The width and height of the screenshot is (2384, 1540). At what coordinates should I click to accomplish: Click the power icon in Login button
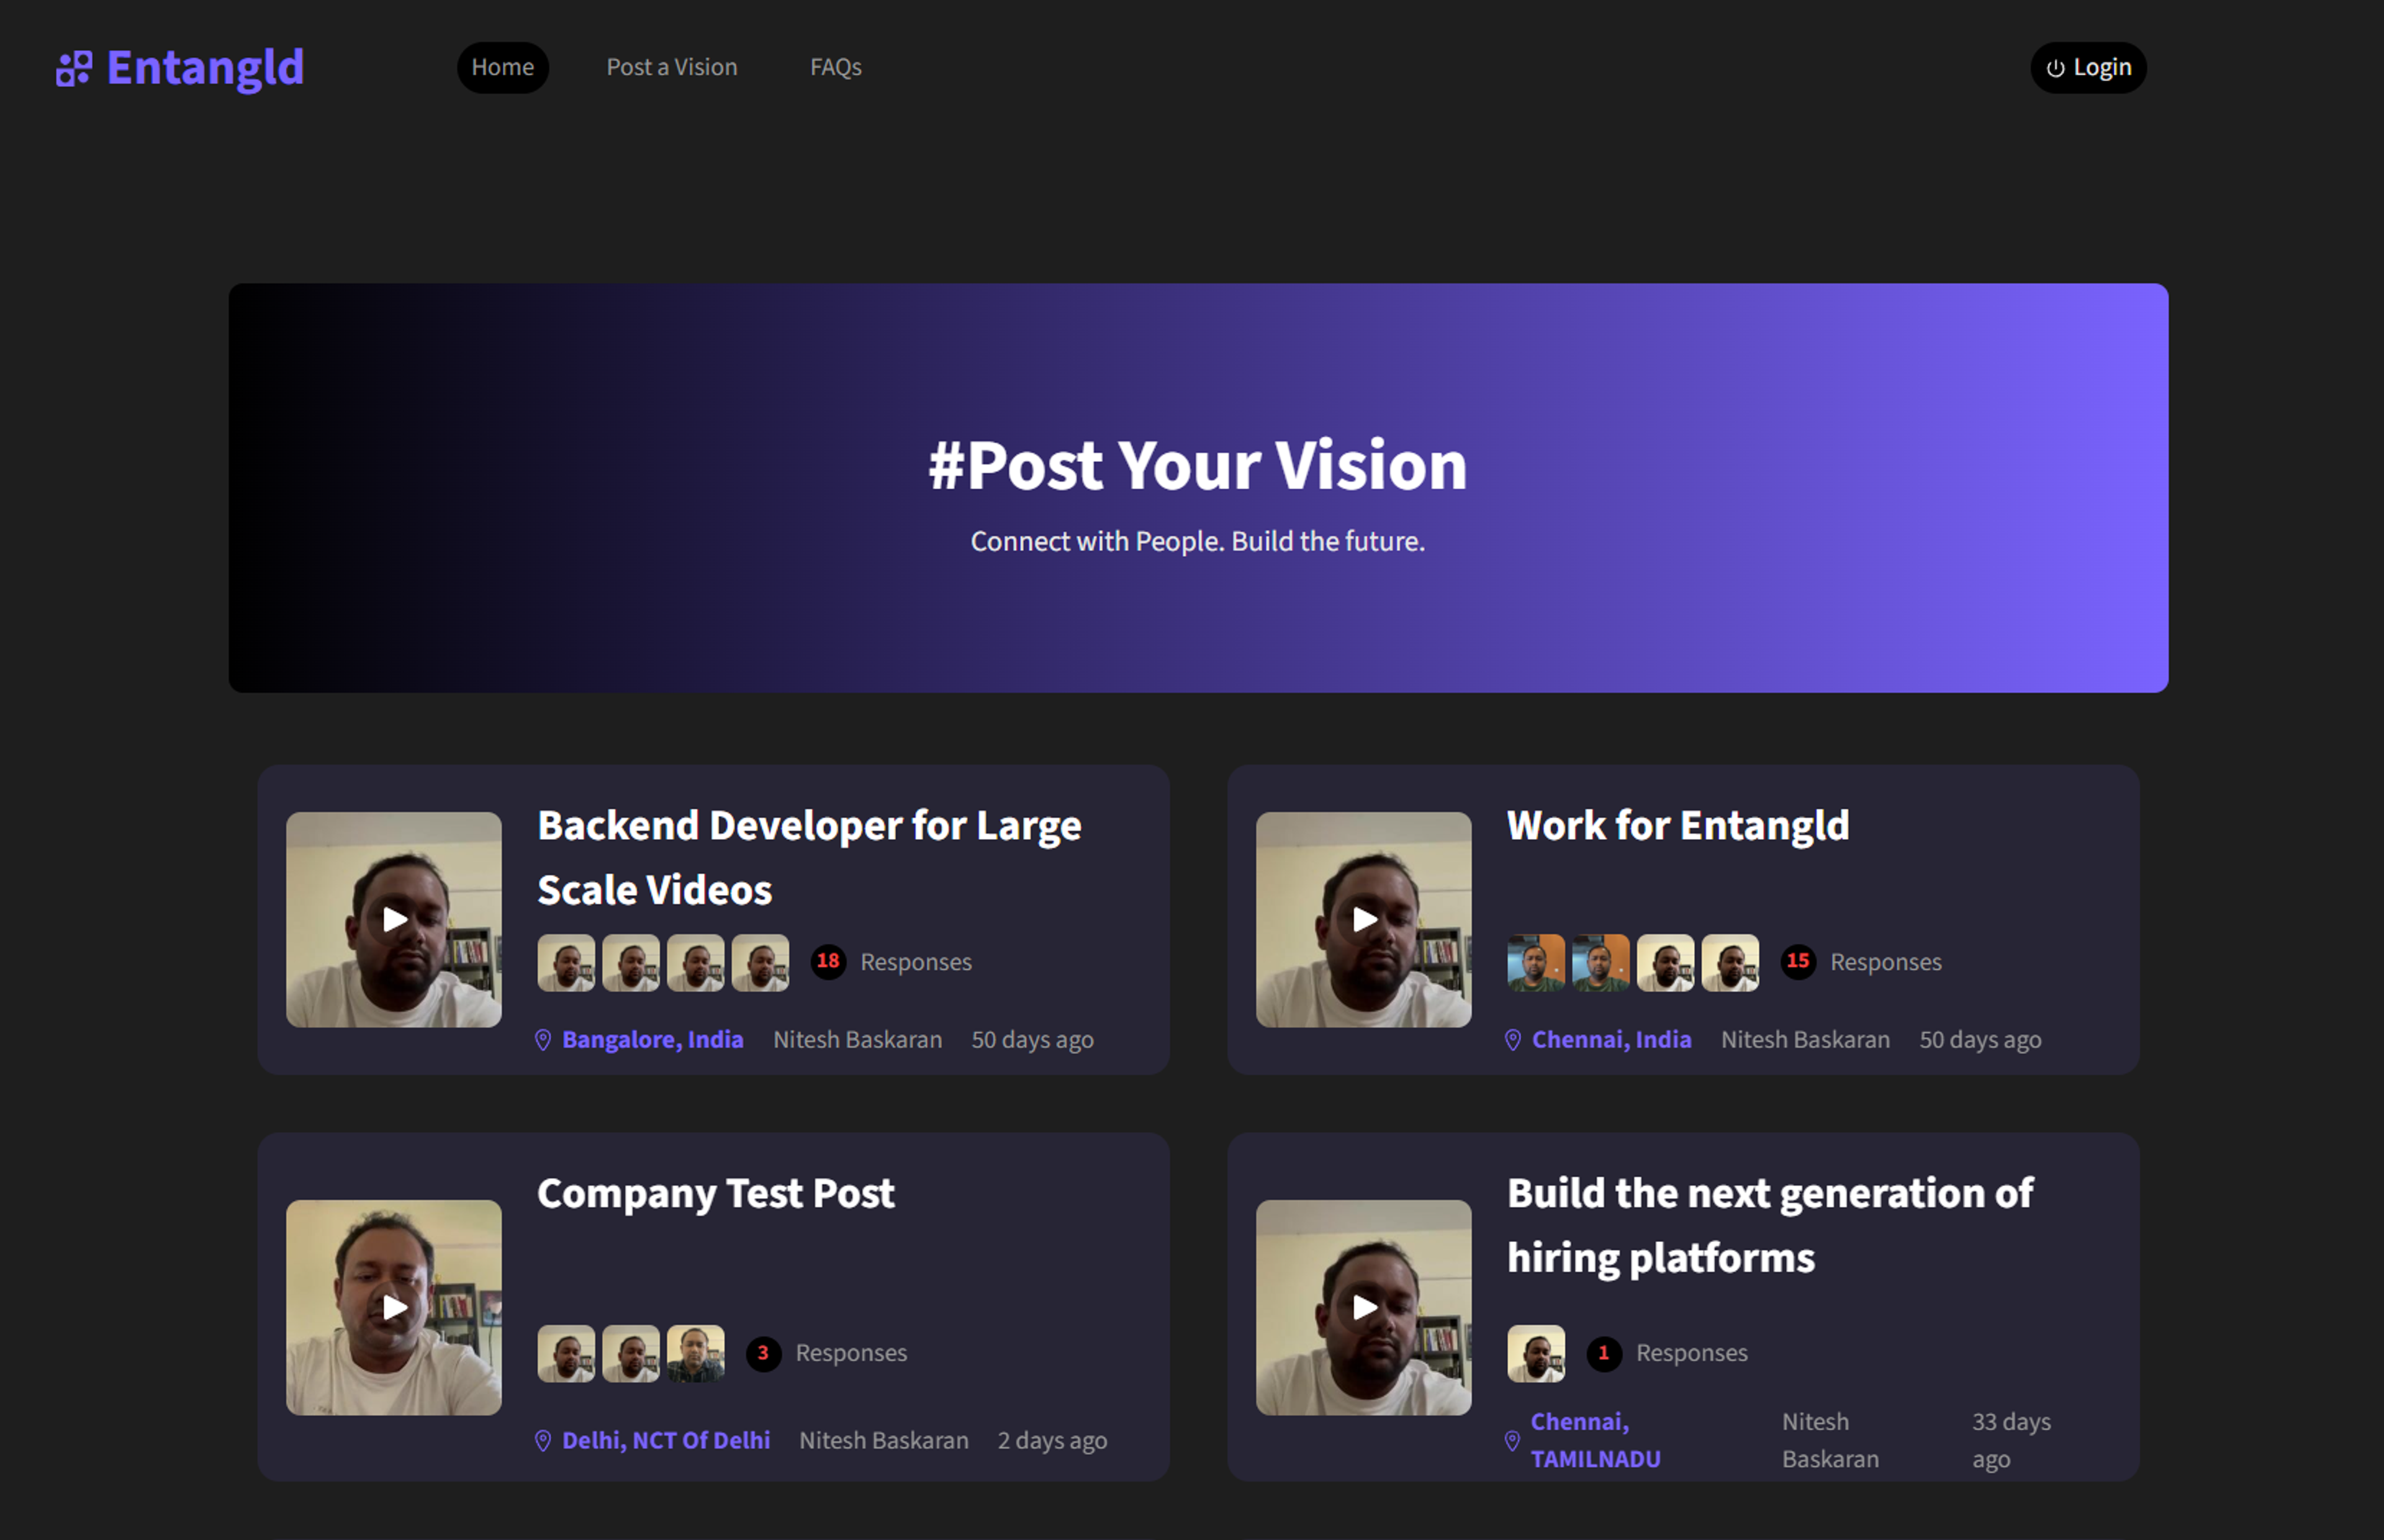[2055, 68]
